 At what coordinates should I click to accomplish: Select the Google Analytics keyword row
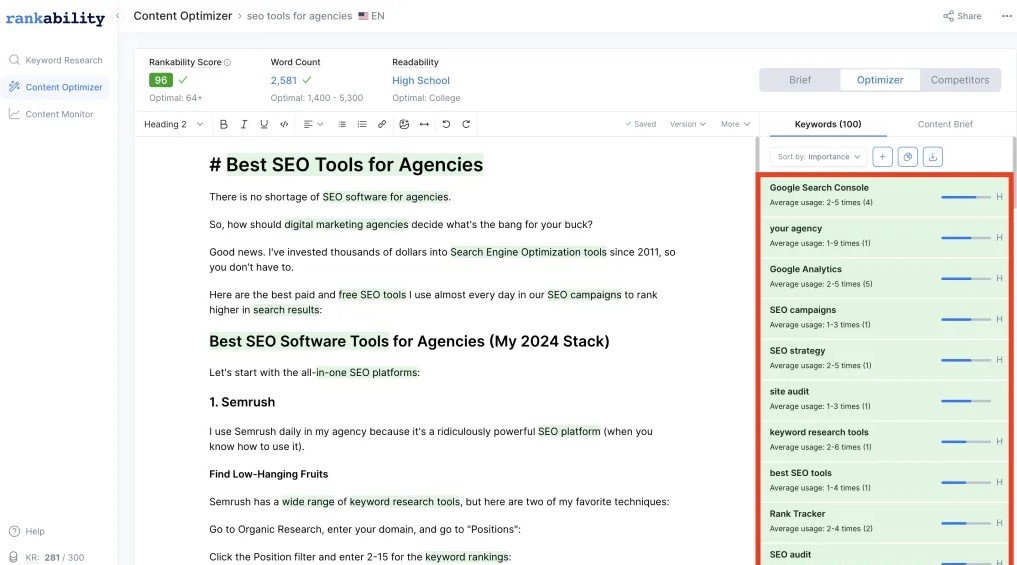point(885,277)
